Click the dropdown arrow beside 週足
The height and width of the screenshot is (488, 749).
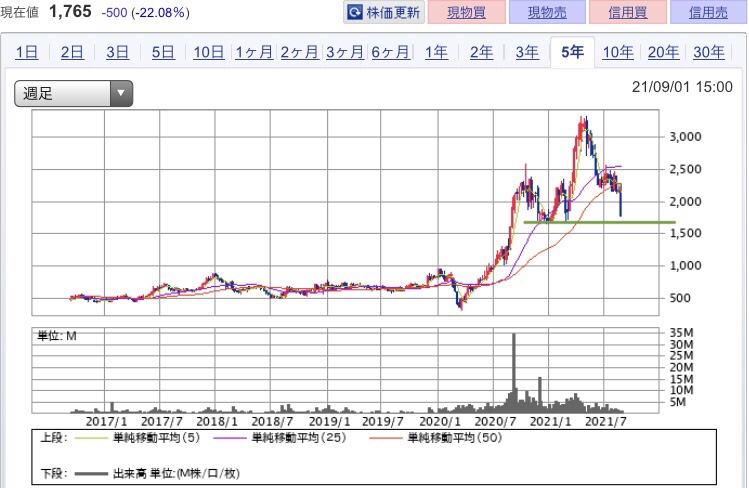(121, 93)
